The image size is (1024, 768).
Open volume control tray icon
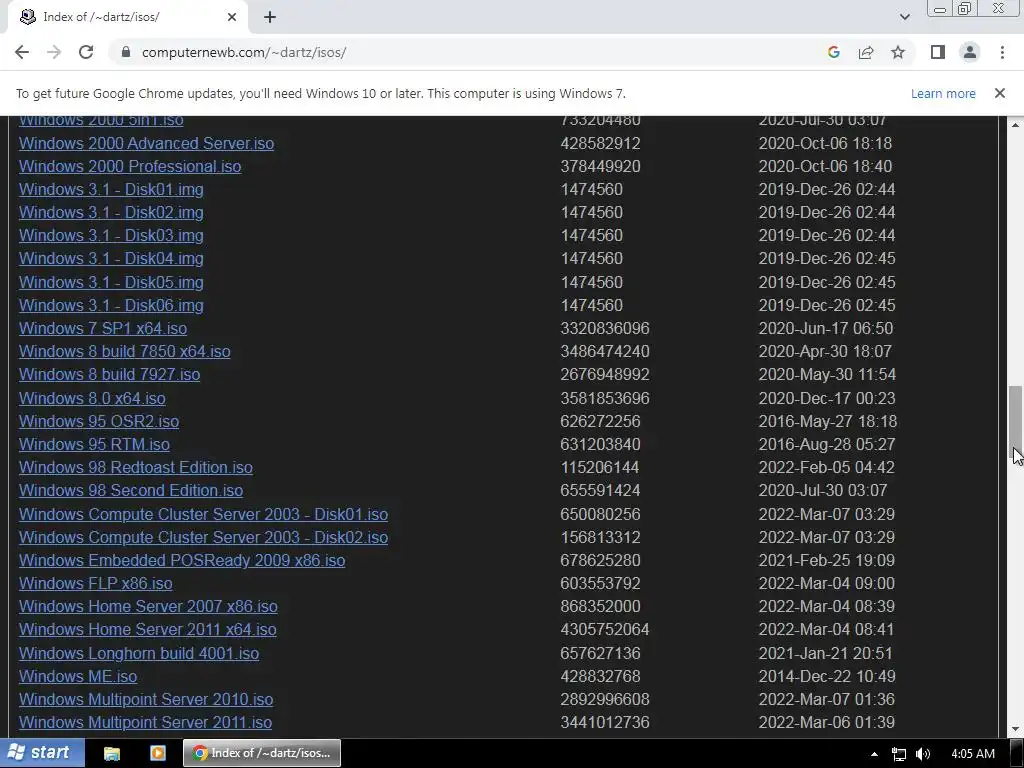(923, 754)
